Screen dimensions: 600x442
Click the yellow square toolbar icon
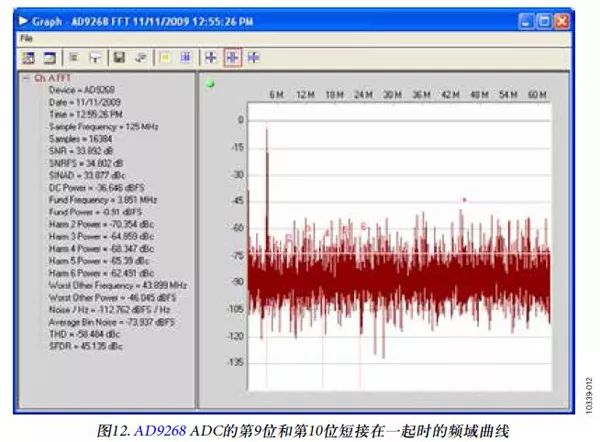[165, 58]
